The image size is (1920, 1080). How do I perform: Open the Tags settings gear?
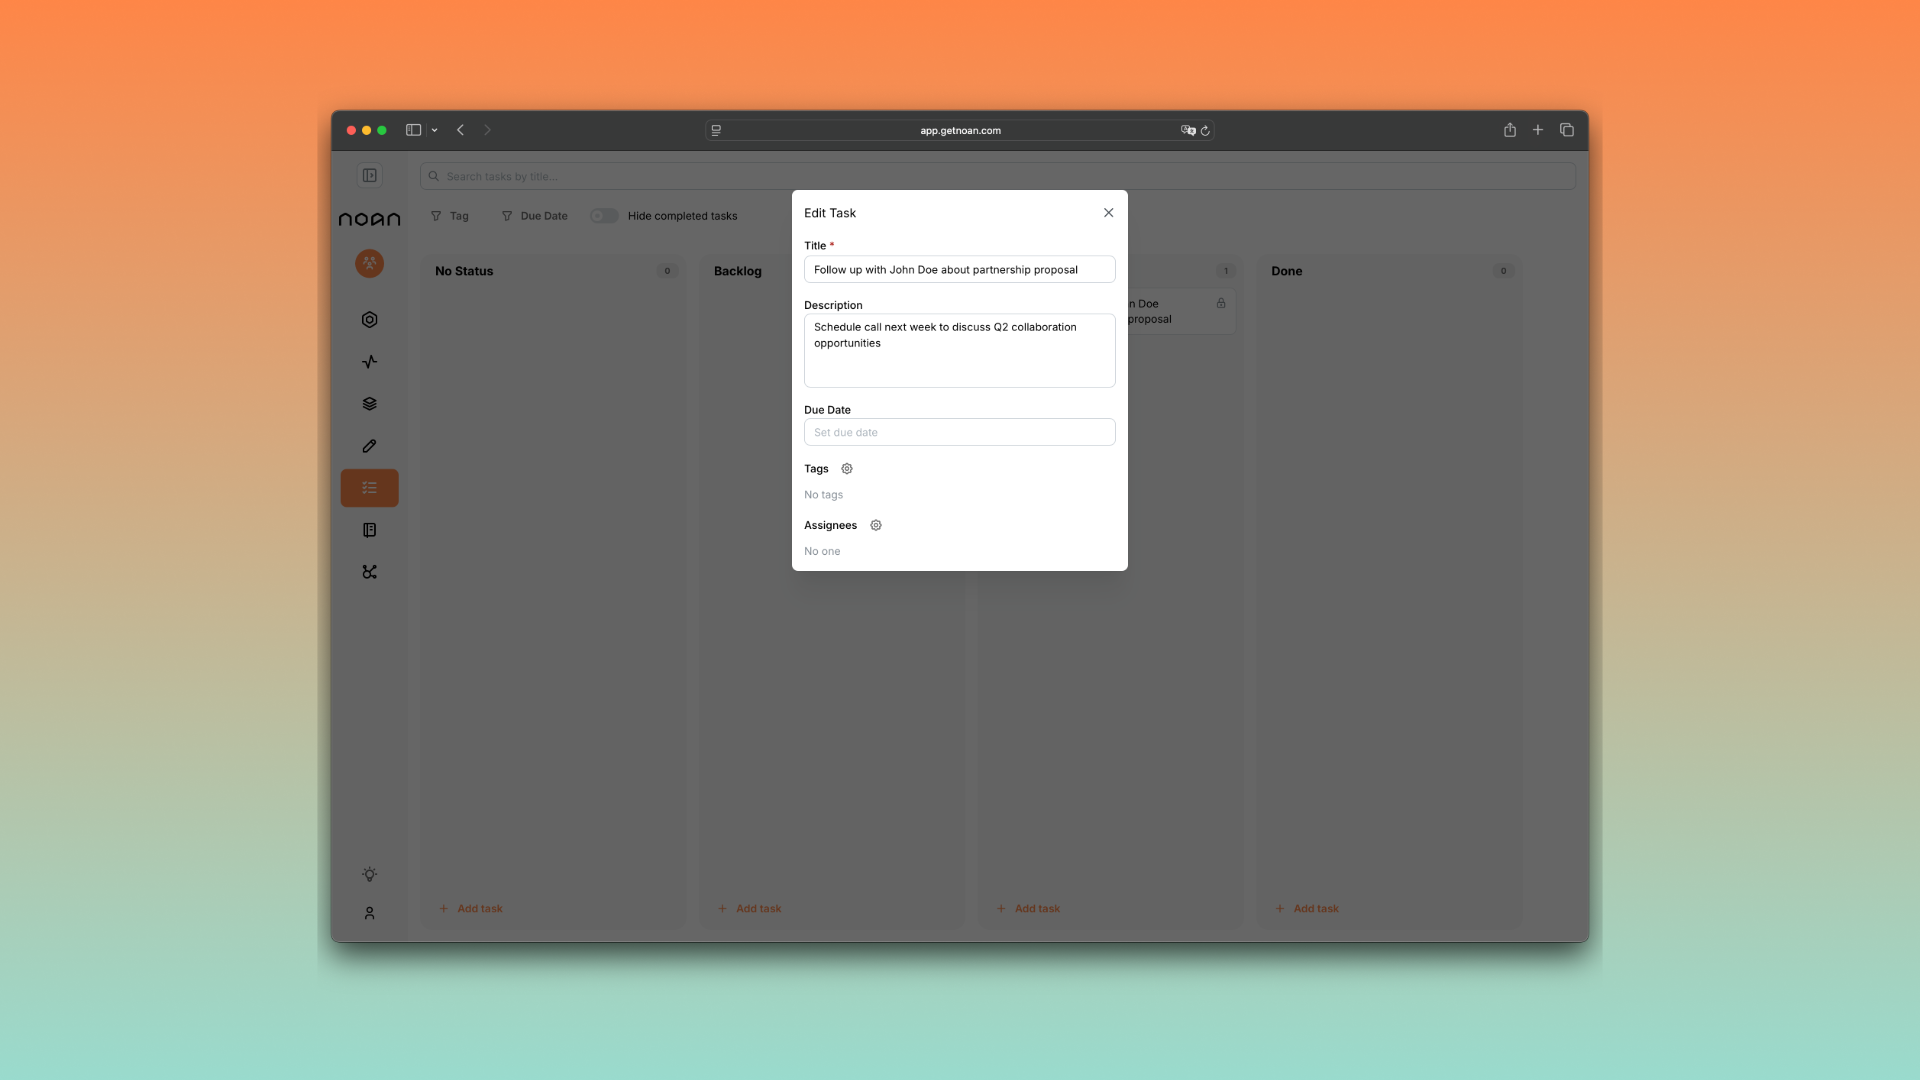pos(847,469)
